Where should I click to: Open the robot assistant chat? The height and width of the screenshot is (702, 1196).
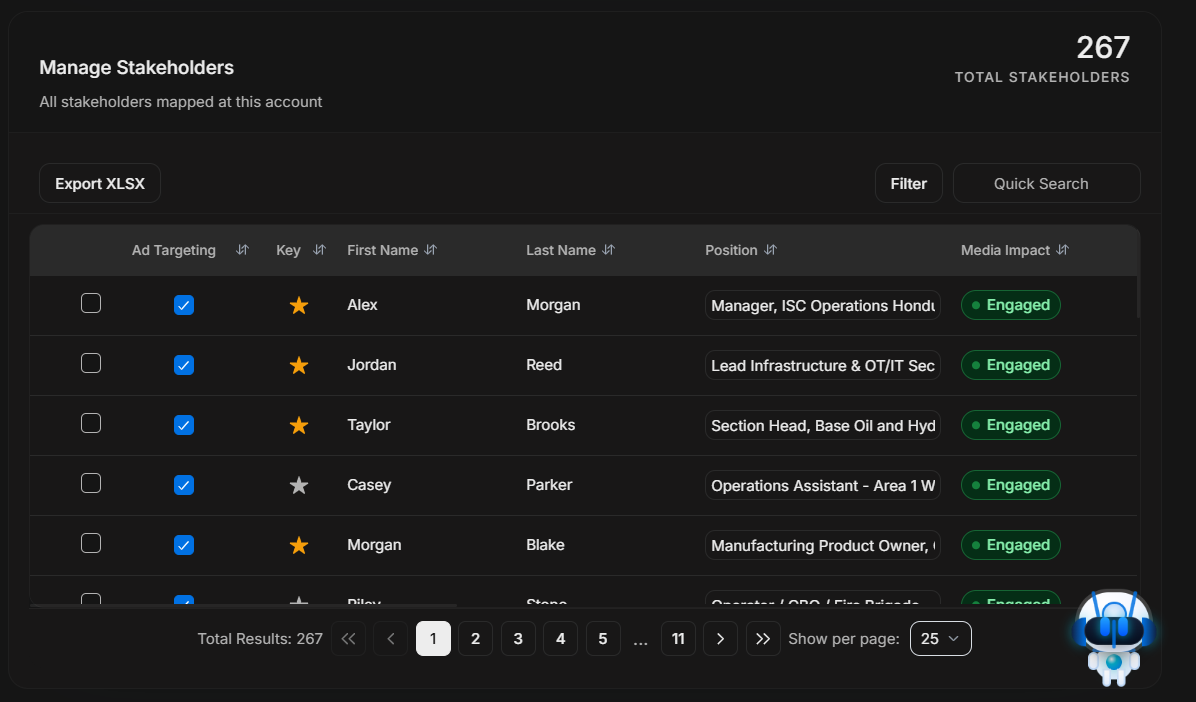[1114, 638]
